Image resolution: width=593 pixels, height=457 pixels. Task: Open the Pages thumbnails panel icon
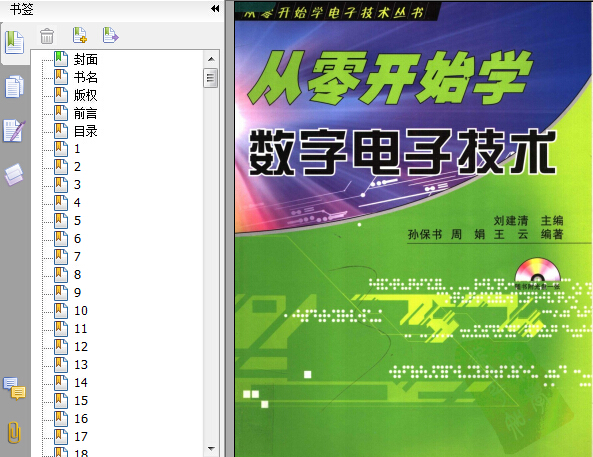[x=14, y=87]
